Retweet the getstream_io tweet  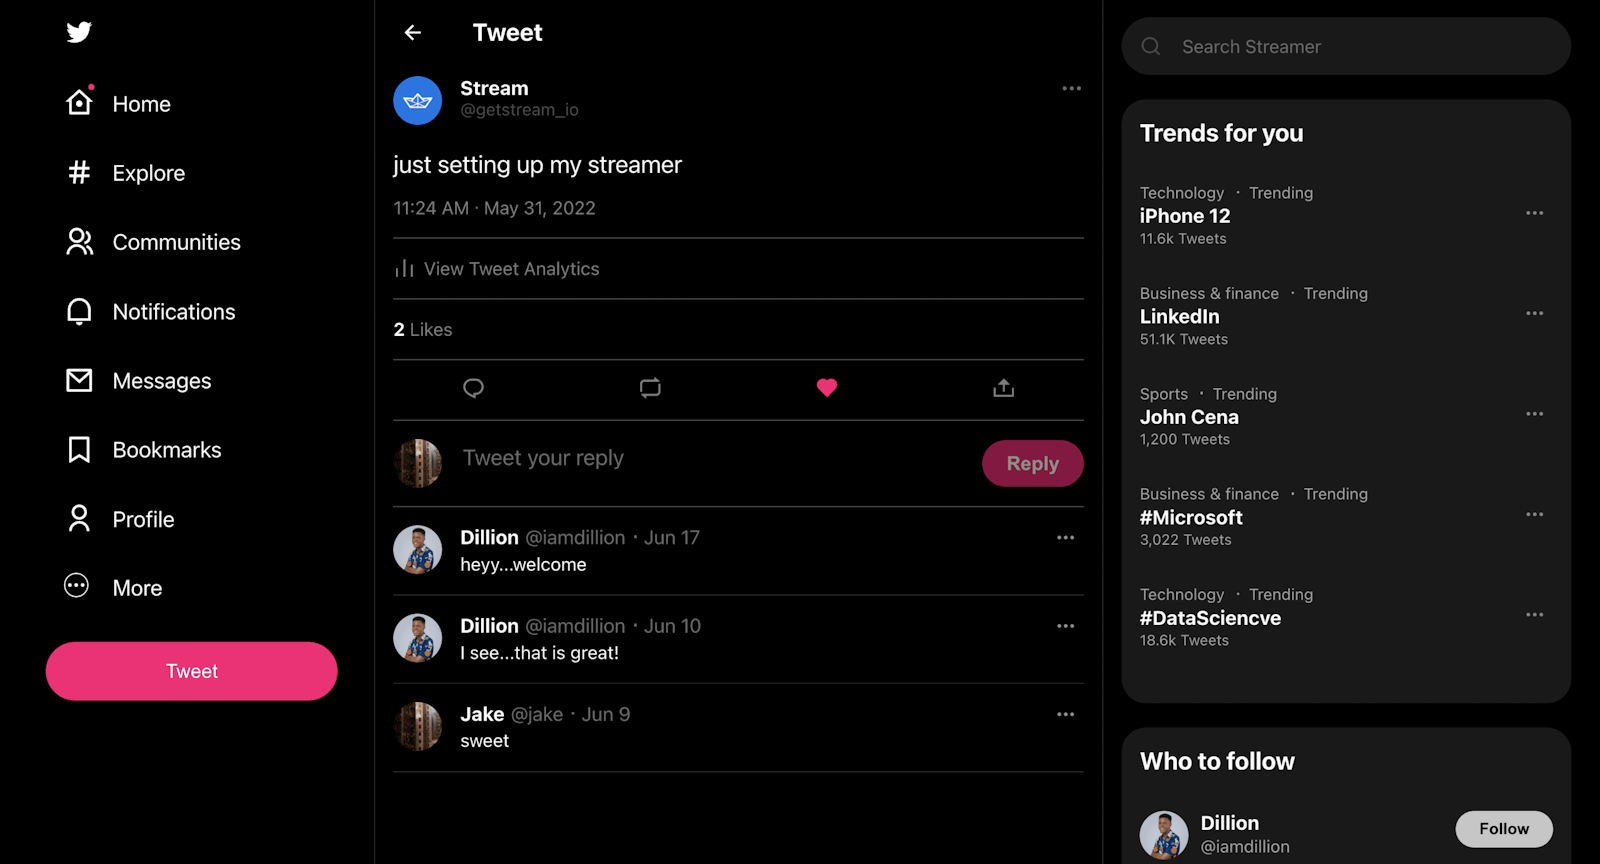pos(650,388)
